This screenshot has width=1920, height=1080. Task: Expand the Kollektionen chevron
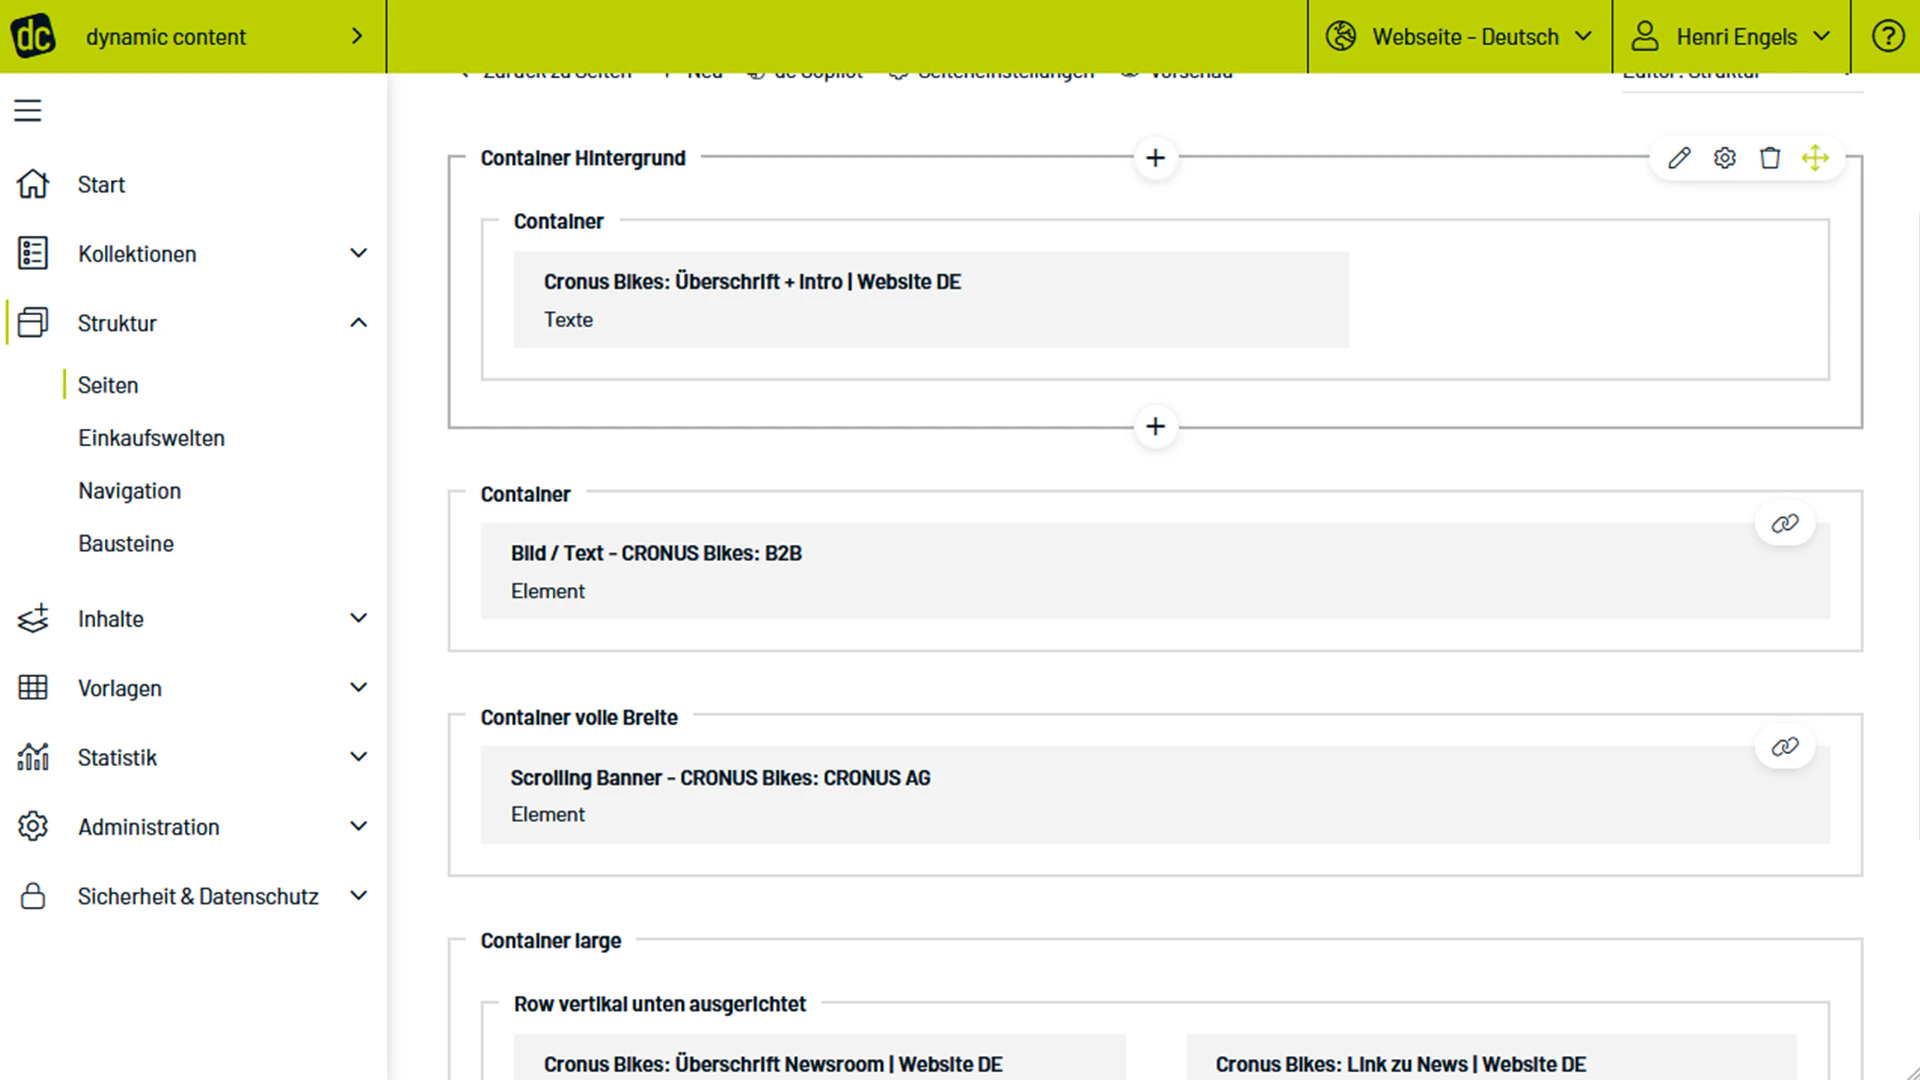[x=358, y=253]
